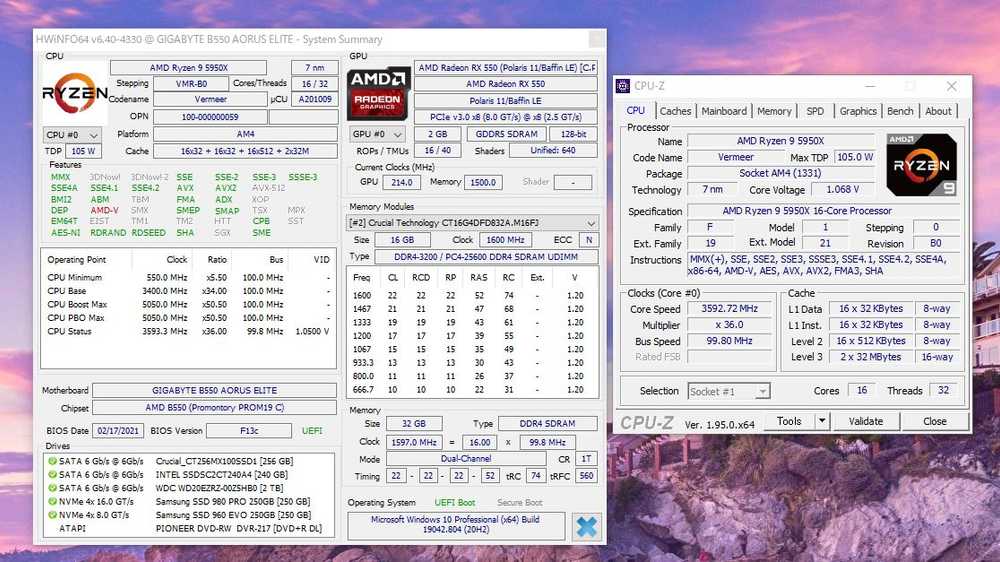Click the Windows 10 Professional OS info box
The height and width of the screenshot is (562, 1000).
click(455, 525)
